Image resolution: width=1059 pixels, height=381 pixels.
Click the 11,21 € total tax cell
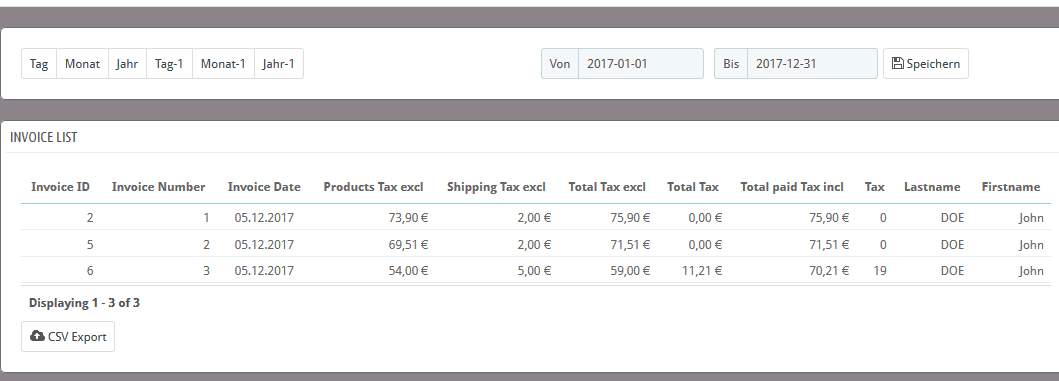click(702, 270)
